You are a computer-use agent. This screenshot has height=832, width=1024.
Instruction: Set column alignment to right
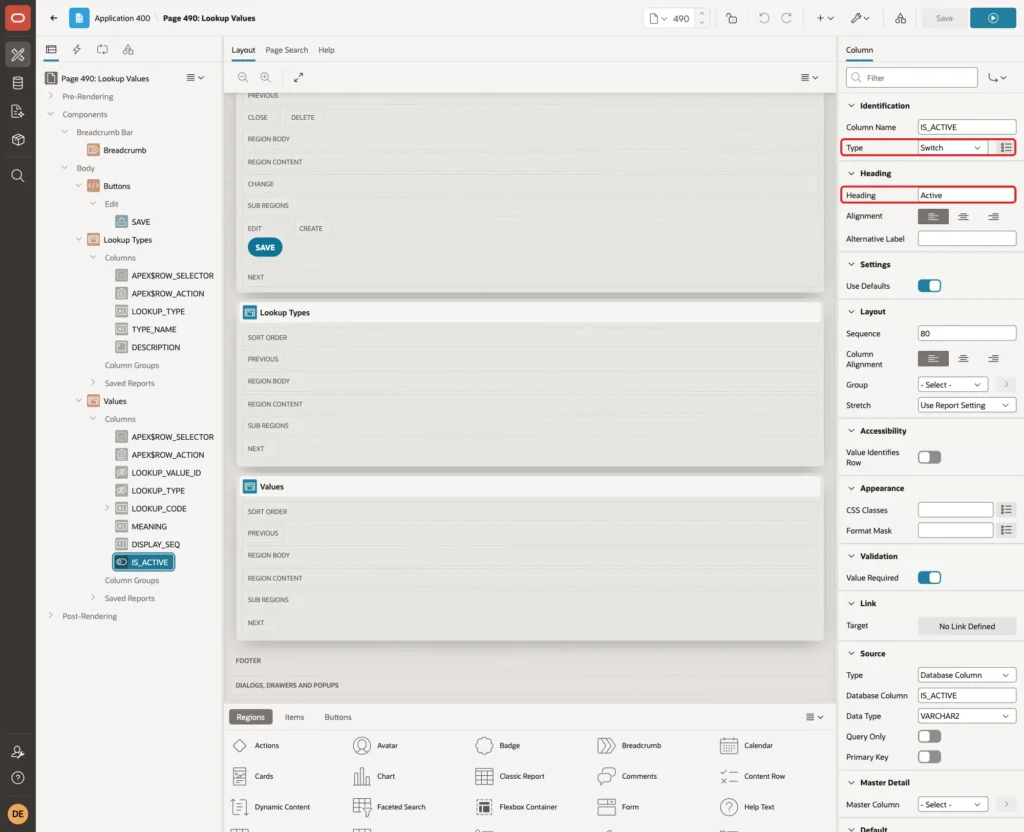[993, 359]
